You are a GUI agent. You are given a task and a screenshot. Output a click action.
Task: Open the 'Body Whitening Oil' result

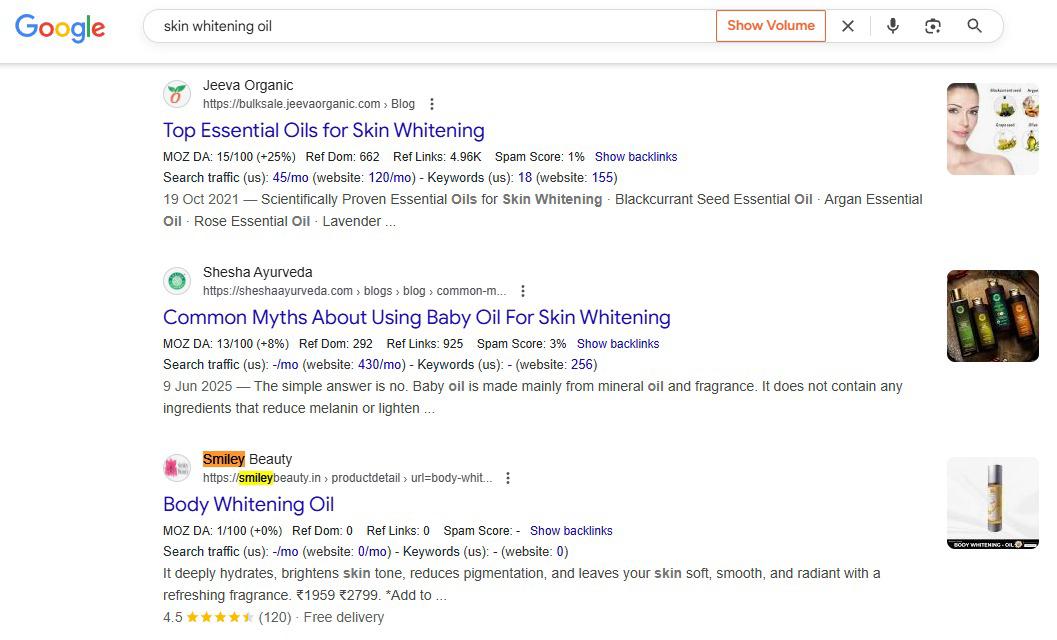(248, 504)
